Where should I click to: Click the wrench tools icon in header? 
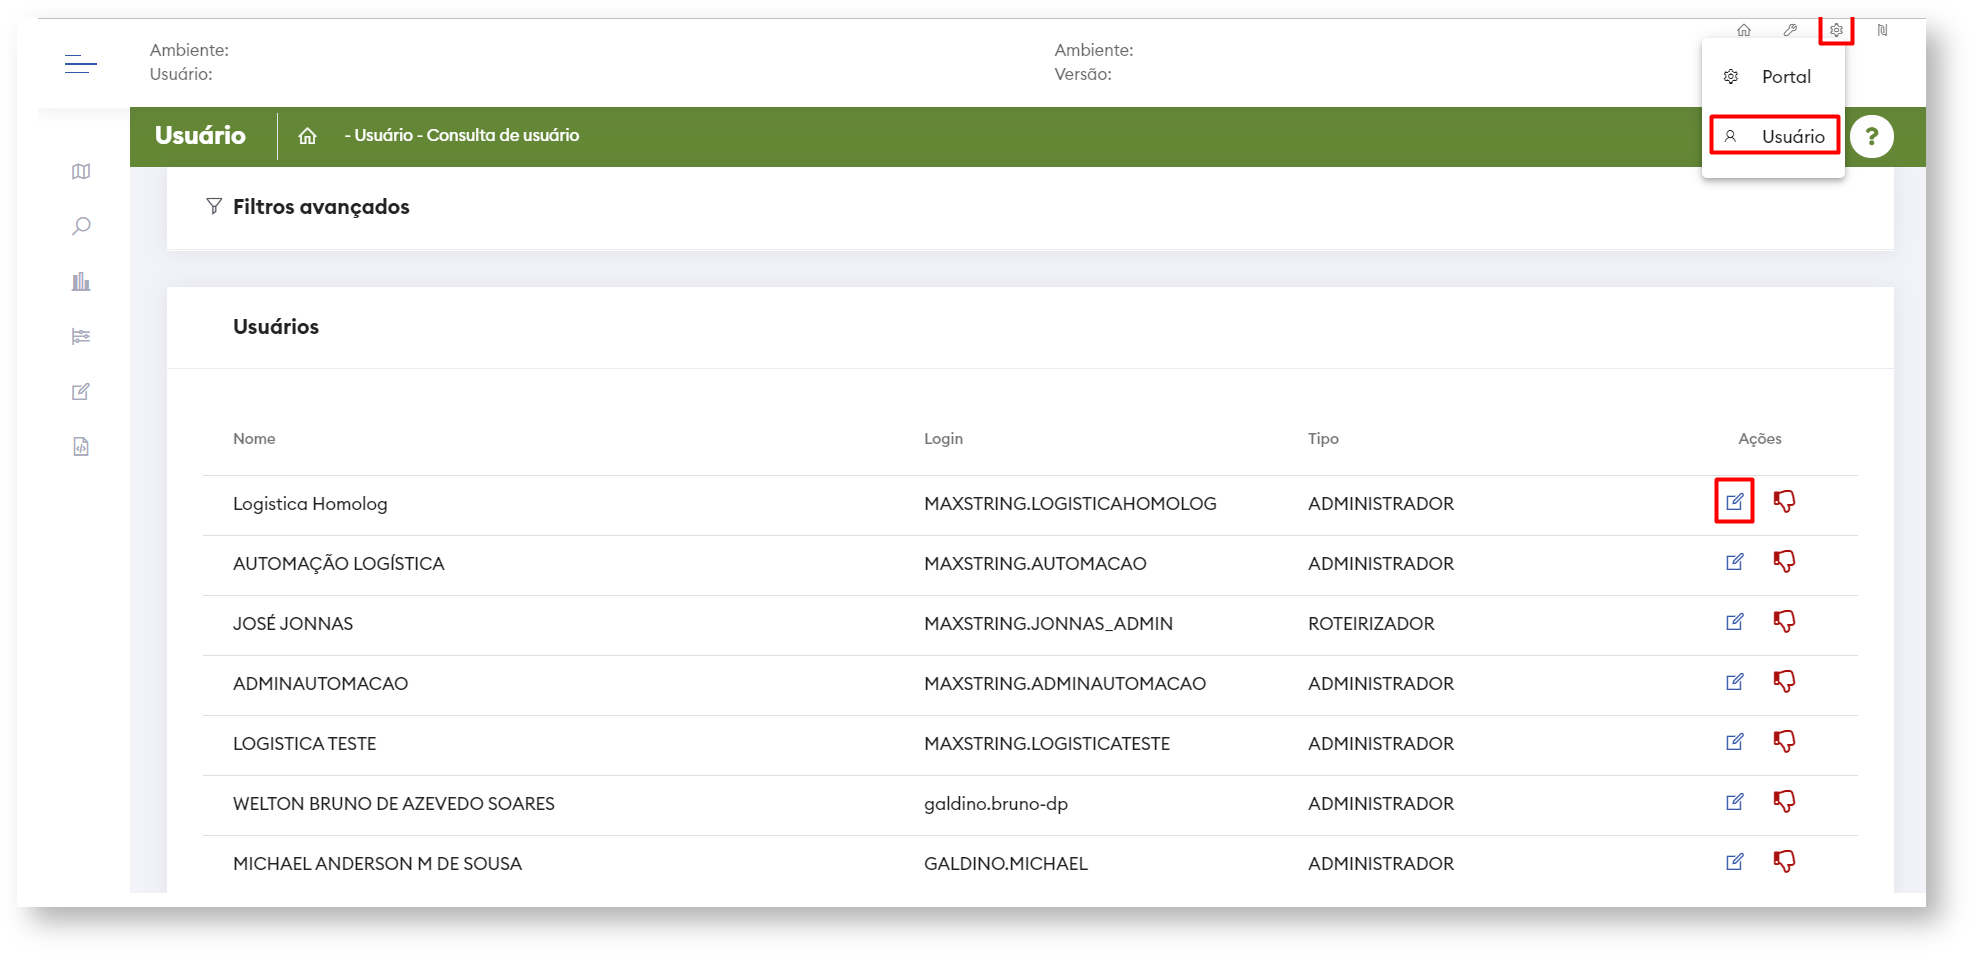tap(1790, 30)
